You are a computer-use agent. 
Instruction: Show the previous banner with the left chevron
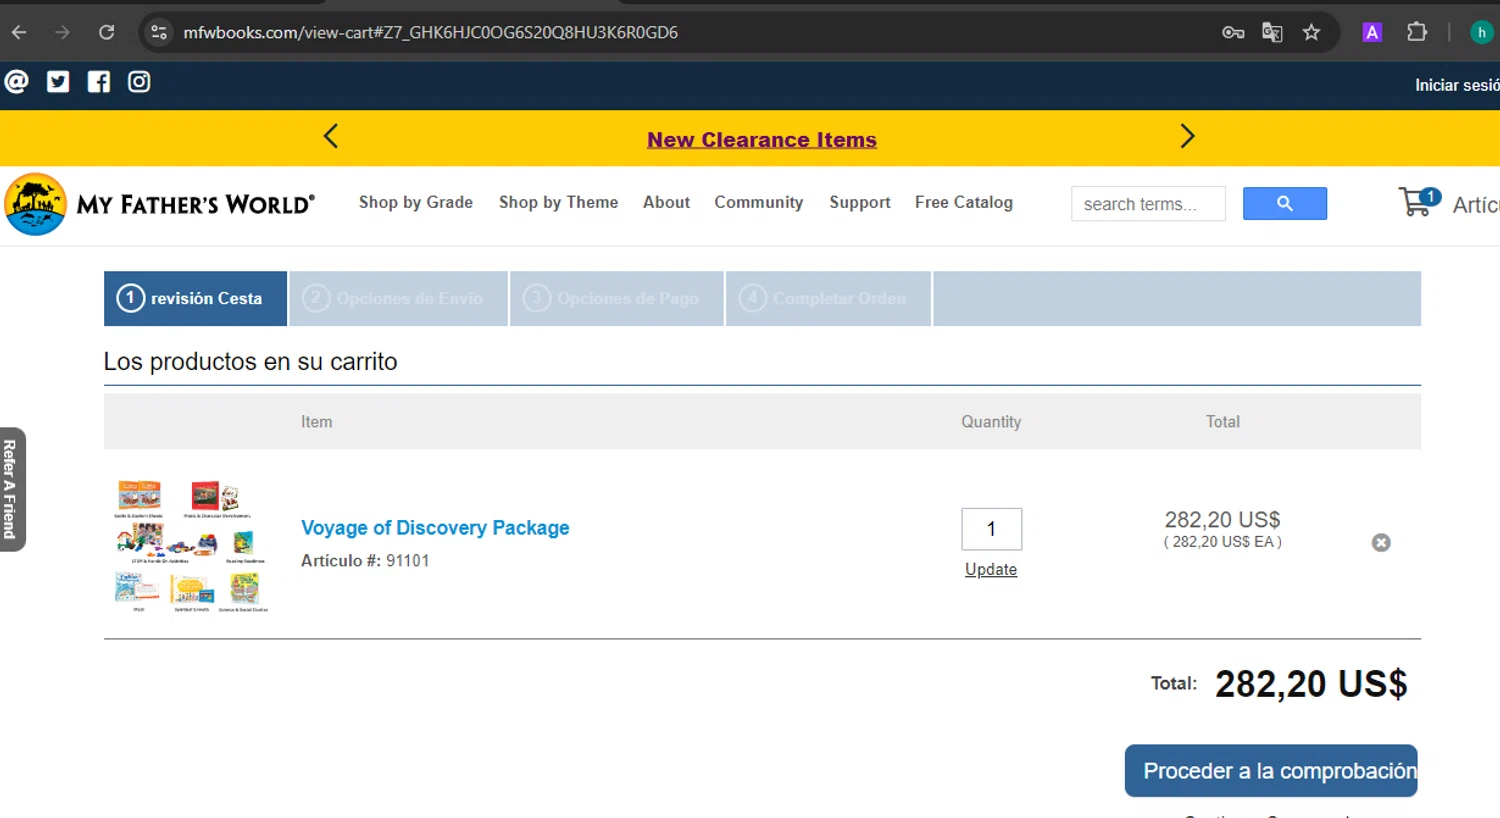pyautogui.click(x=331, y=136)
